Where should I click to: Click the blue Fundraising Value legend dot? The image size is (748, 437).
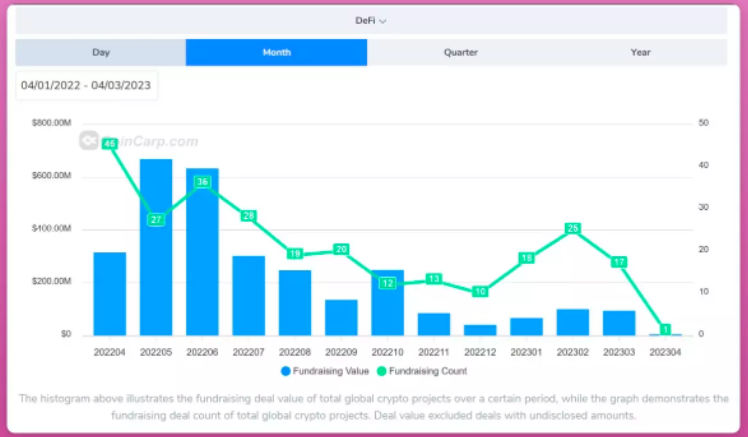pos(286,370)
